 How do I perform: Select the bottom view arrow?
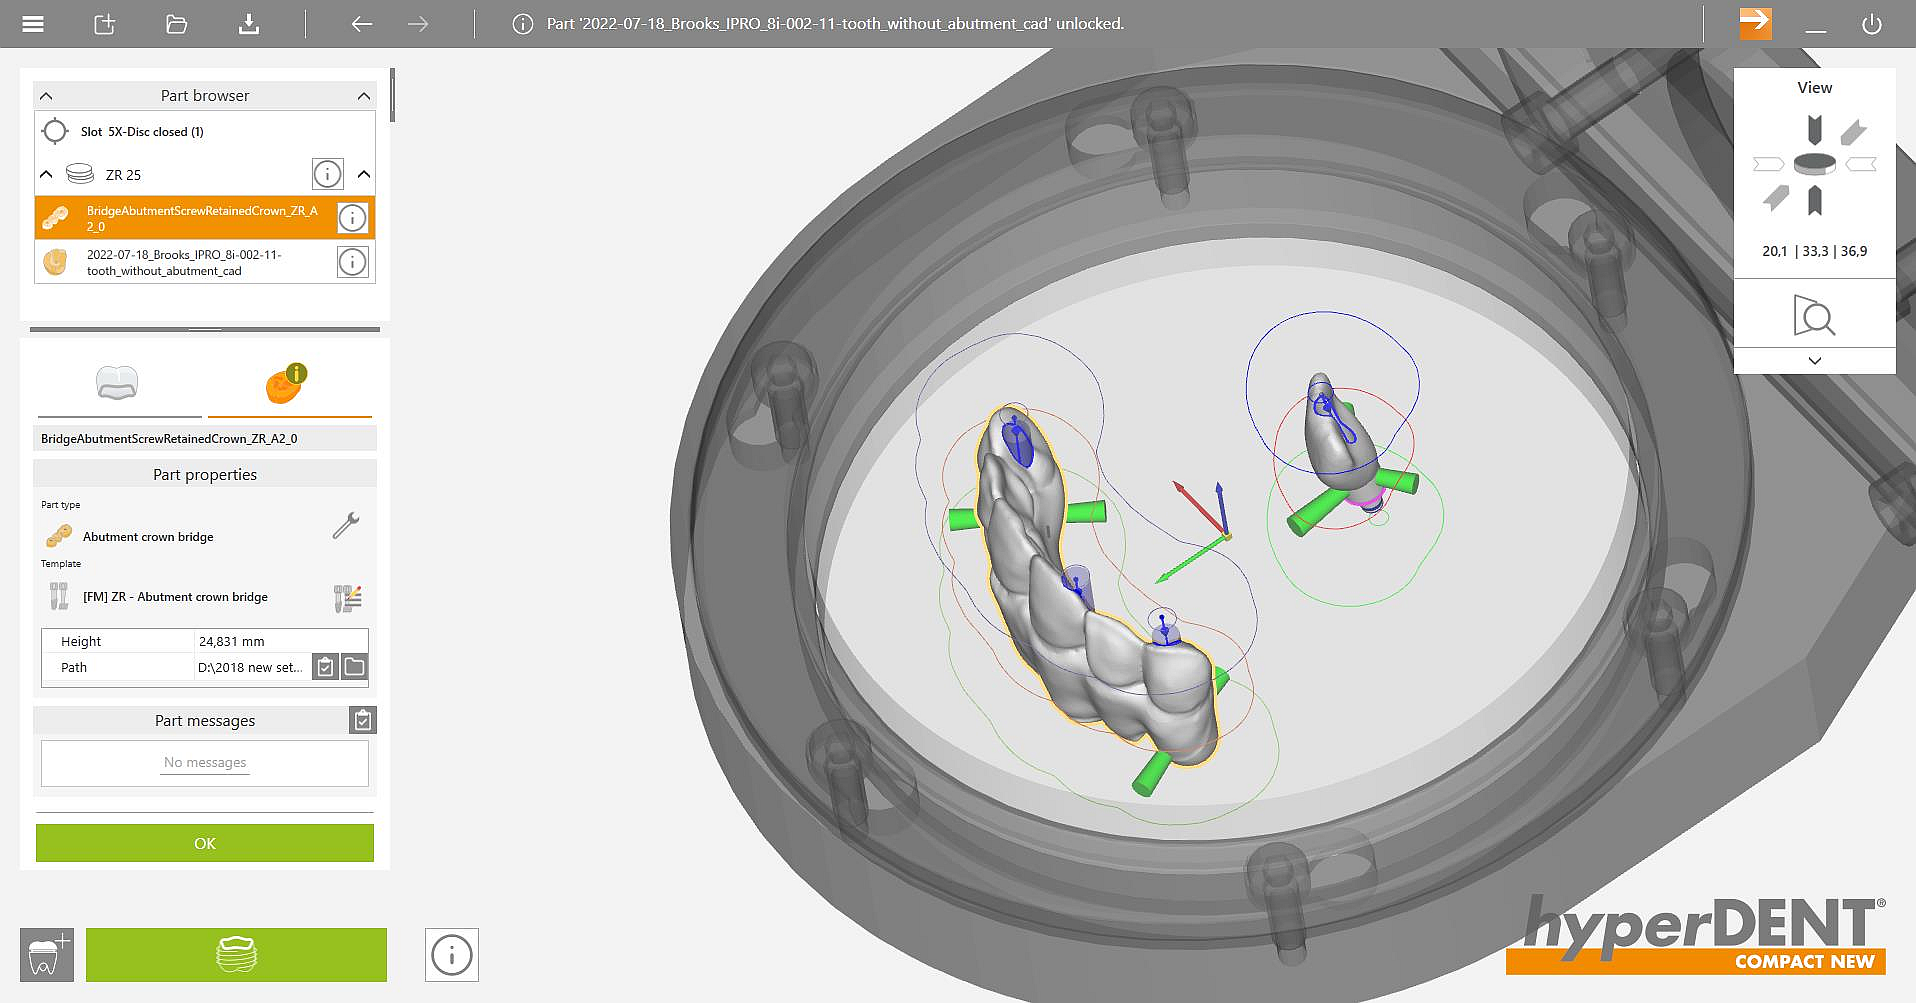pyautogui.click(x=1815, y=200)
